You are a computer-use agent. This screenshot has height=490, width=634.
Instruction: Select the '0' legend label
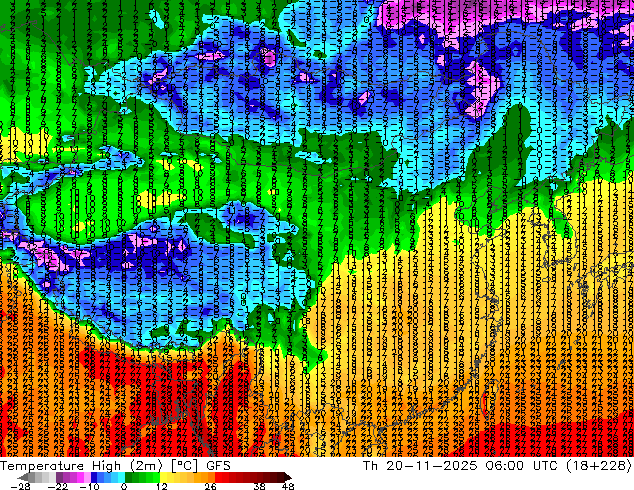[x=124, y=486]
